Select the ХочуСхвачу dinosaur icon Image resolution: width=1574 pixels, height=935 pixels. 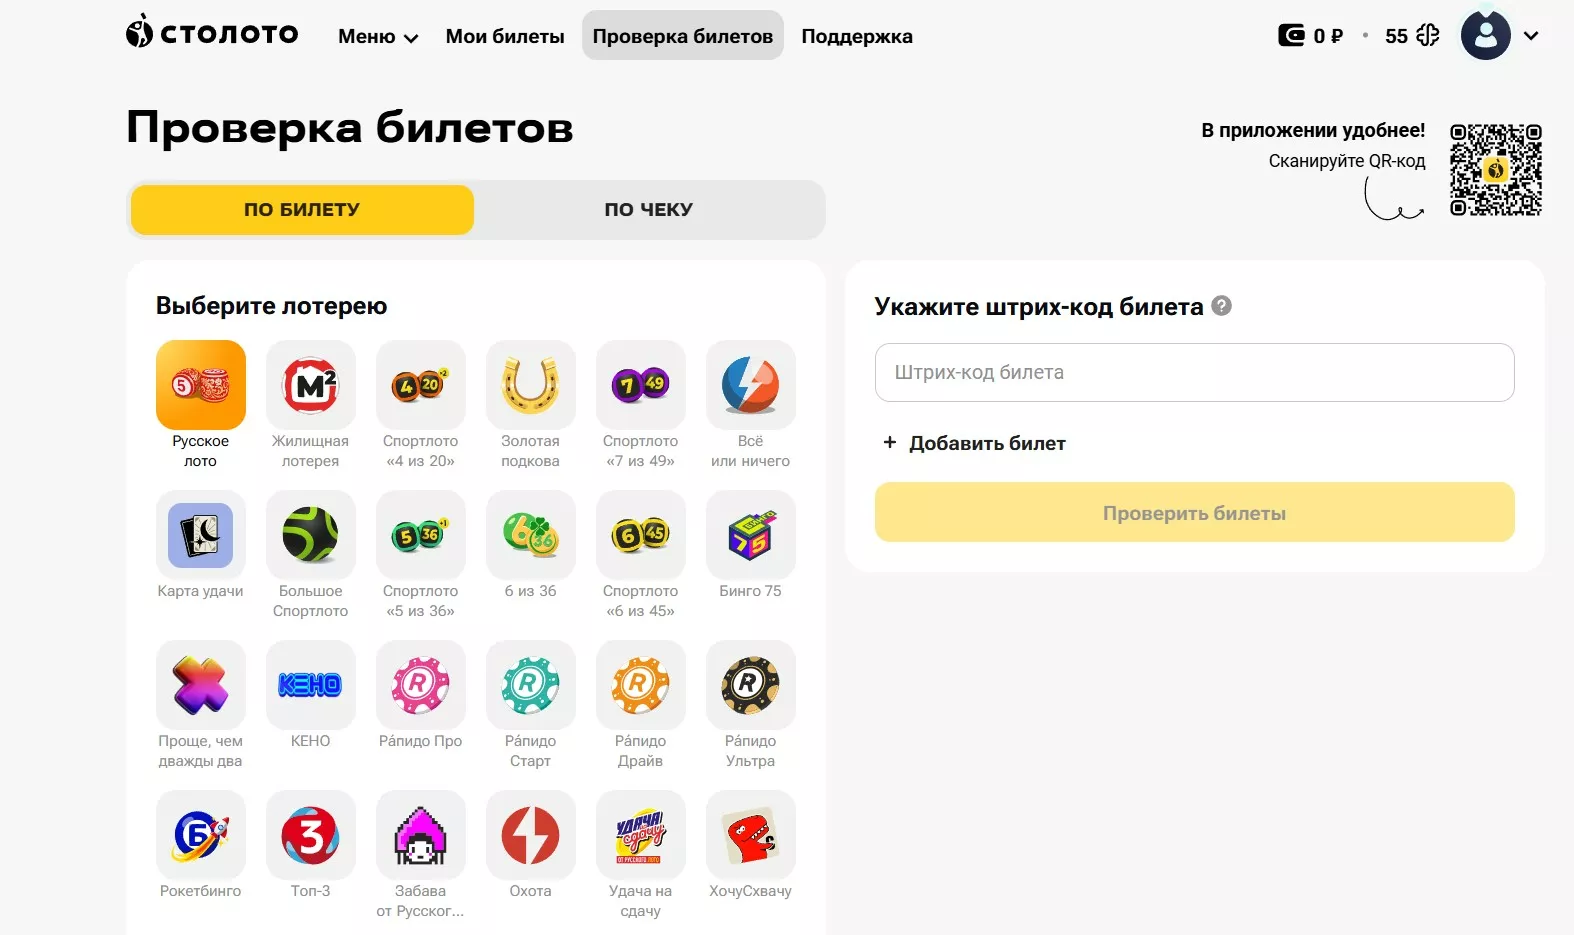pyautogui.click(x=750, y=835)
